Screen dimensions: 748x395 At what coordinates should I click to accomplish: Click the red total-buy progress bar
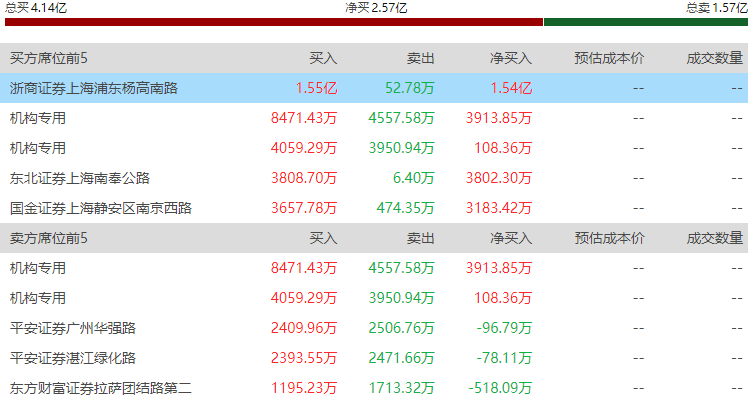click(274, 22)
